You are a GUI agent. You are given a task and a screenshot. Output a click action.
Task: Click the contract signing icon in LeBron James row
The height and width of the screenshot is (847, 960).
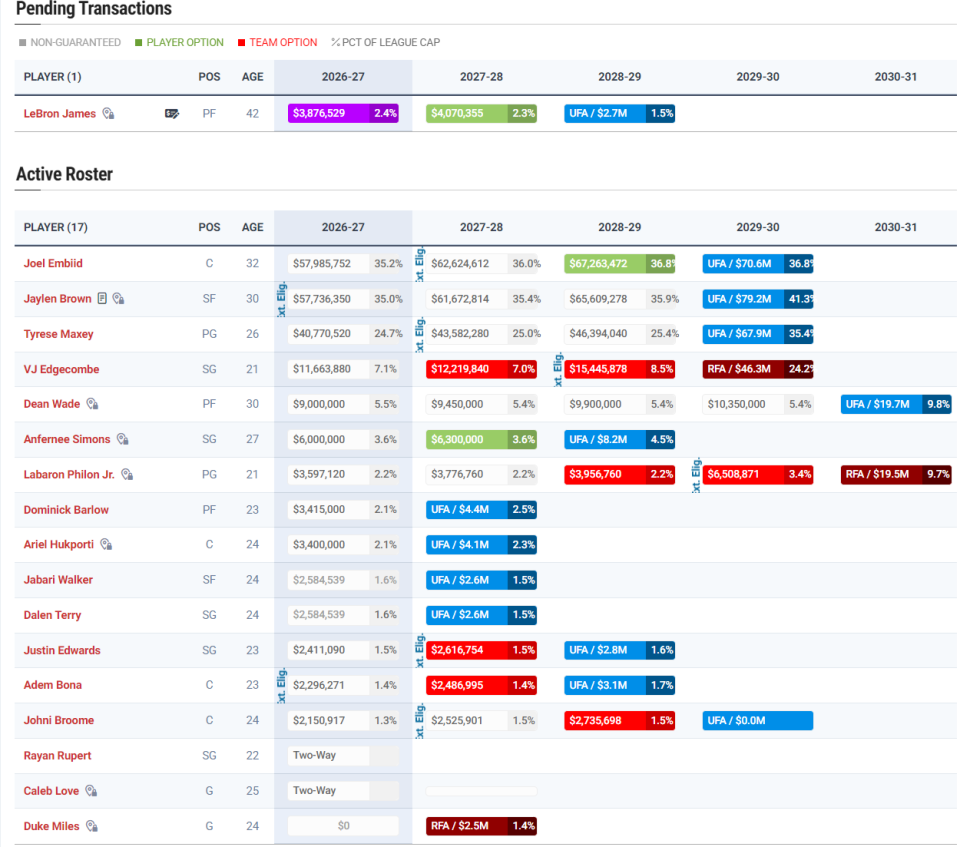172,113
